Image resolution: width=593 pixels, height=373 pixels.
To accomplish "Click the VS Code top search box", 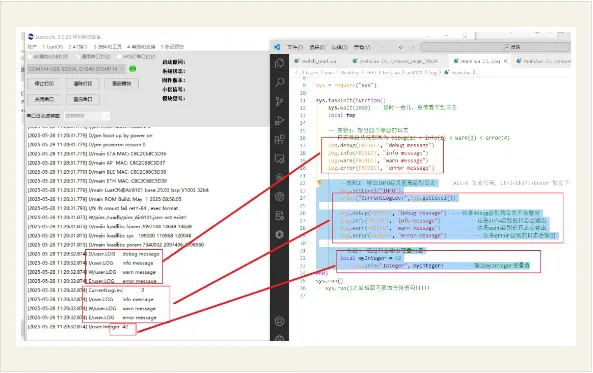I will coord(495,47).
